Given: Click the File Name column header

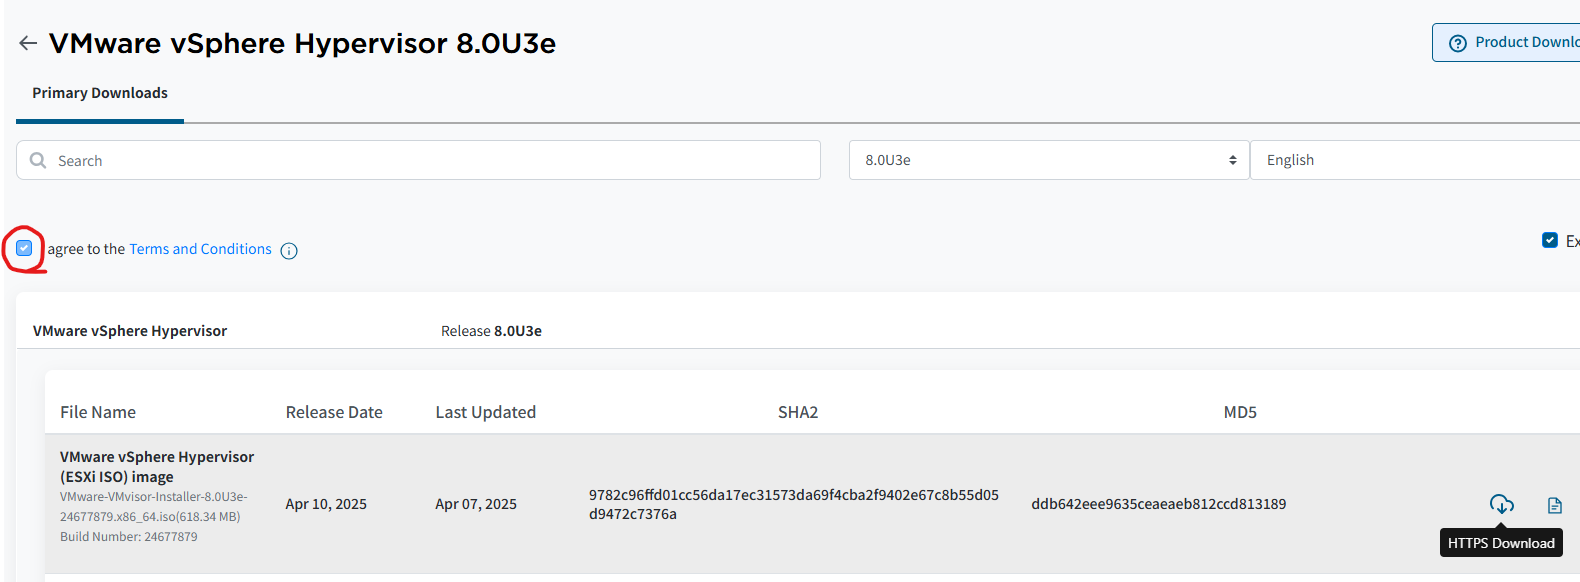Looking at the screenshot, I should click(x=98, y=412).
